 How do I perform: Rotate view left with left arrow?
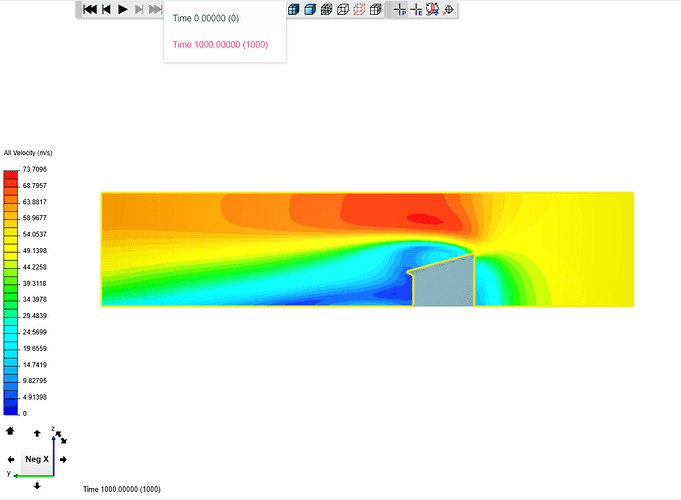point(11,459)
